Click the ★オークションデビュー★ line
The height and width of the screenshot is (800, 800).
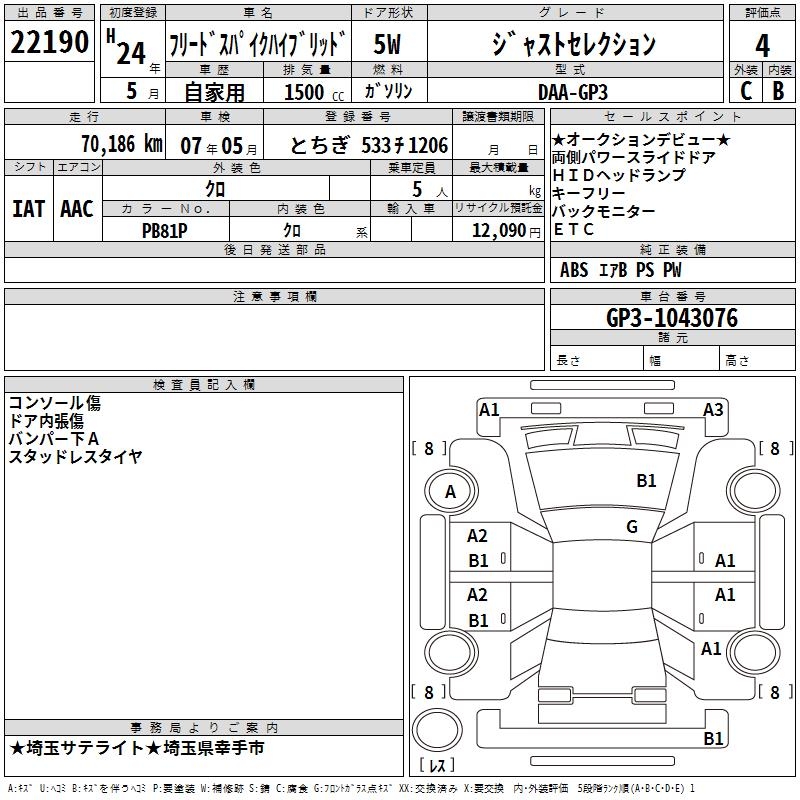point(641,140)
